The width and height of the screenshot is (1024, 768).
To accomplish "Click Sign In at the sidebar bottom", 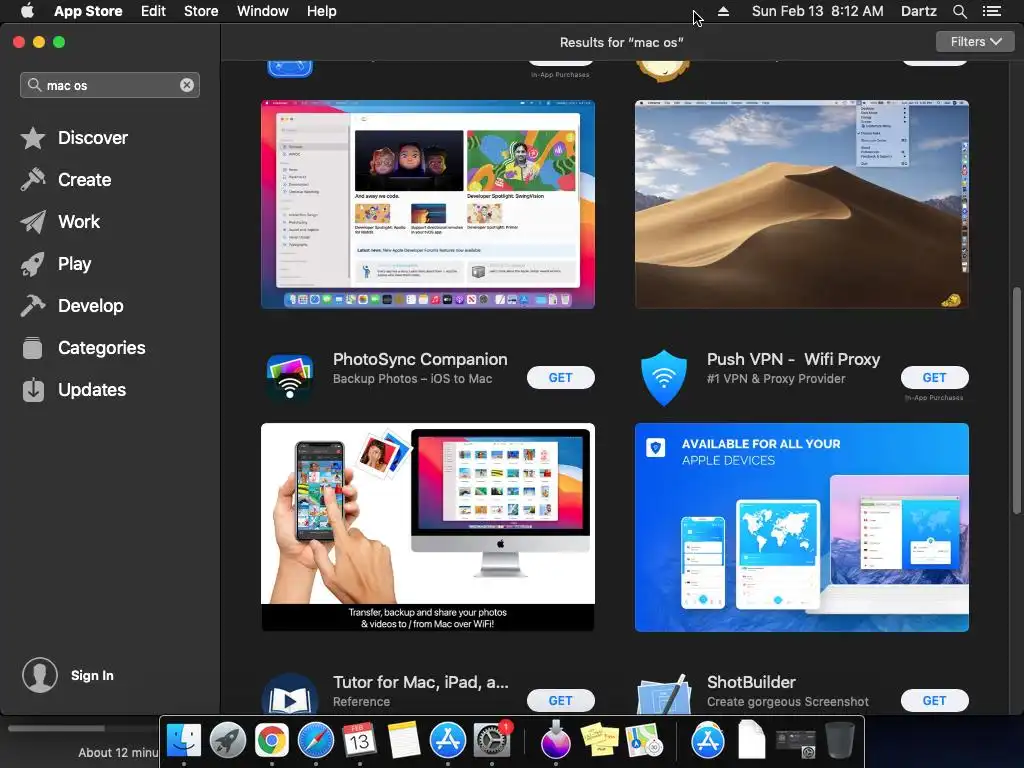I will coord(92,675).
